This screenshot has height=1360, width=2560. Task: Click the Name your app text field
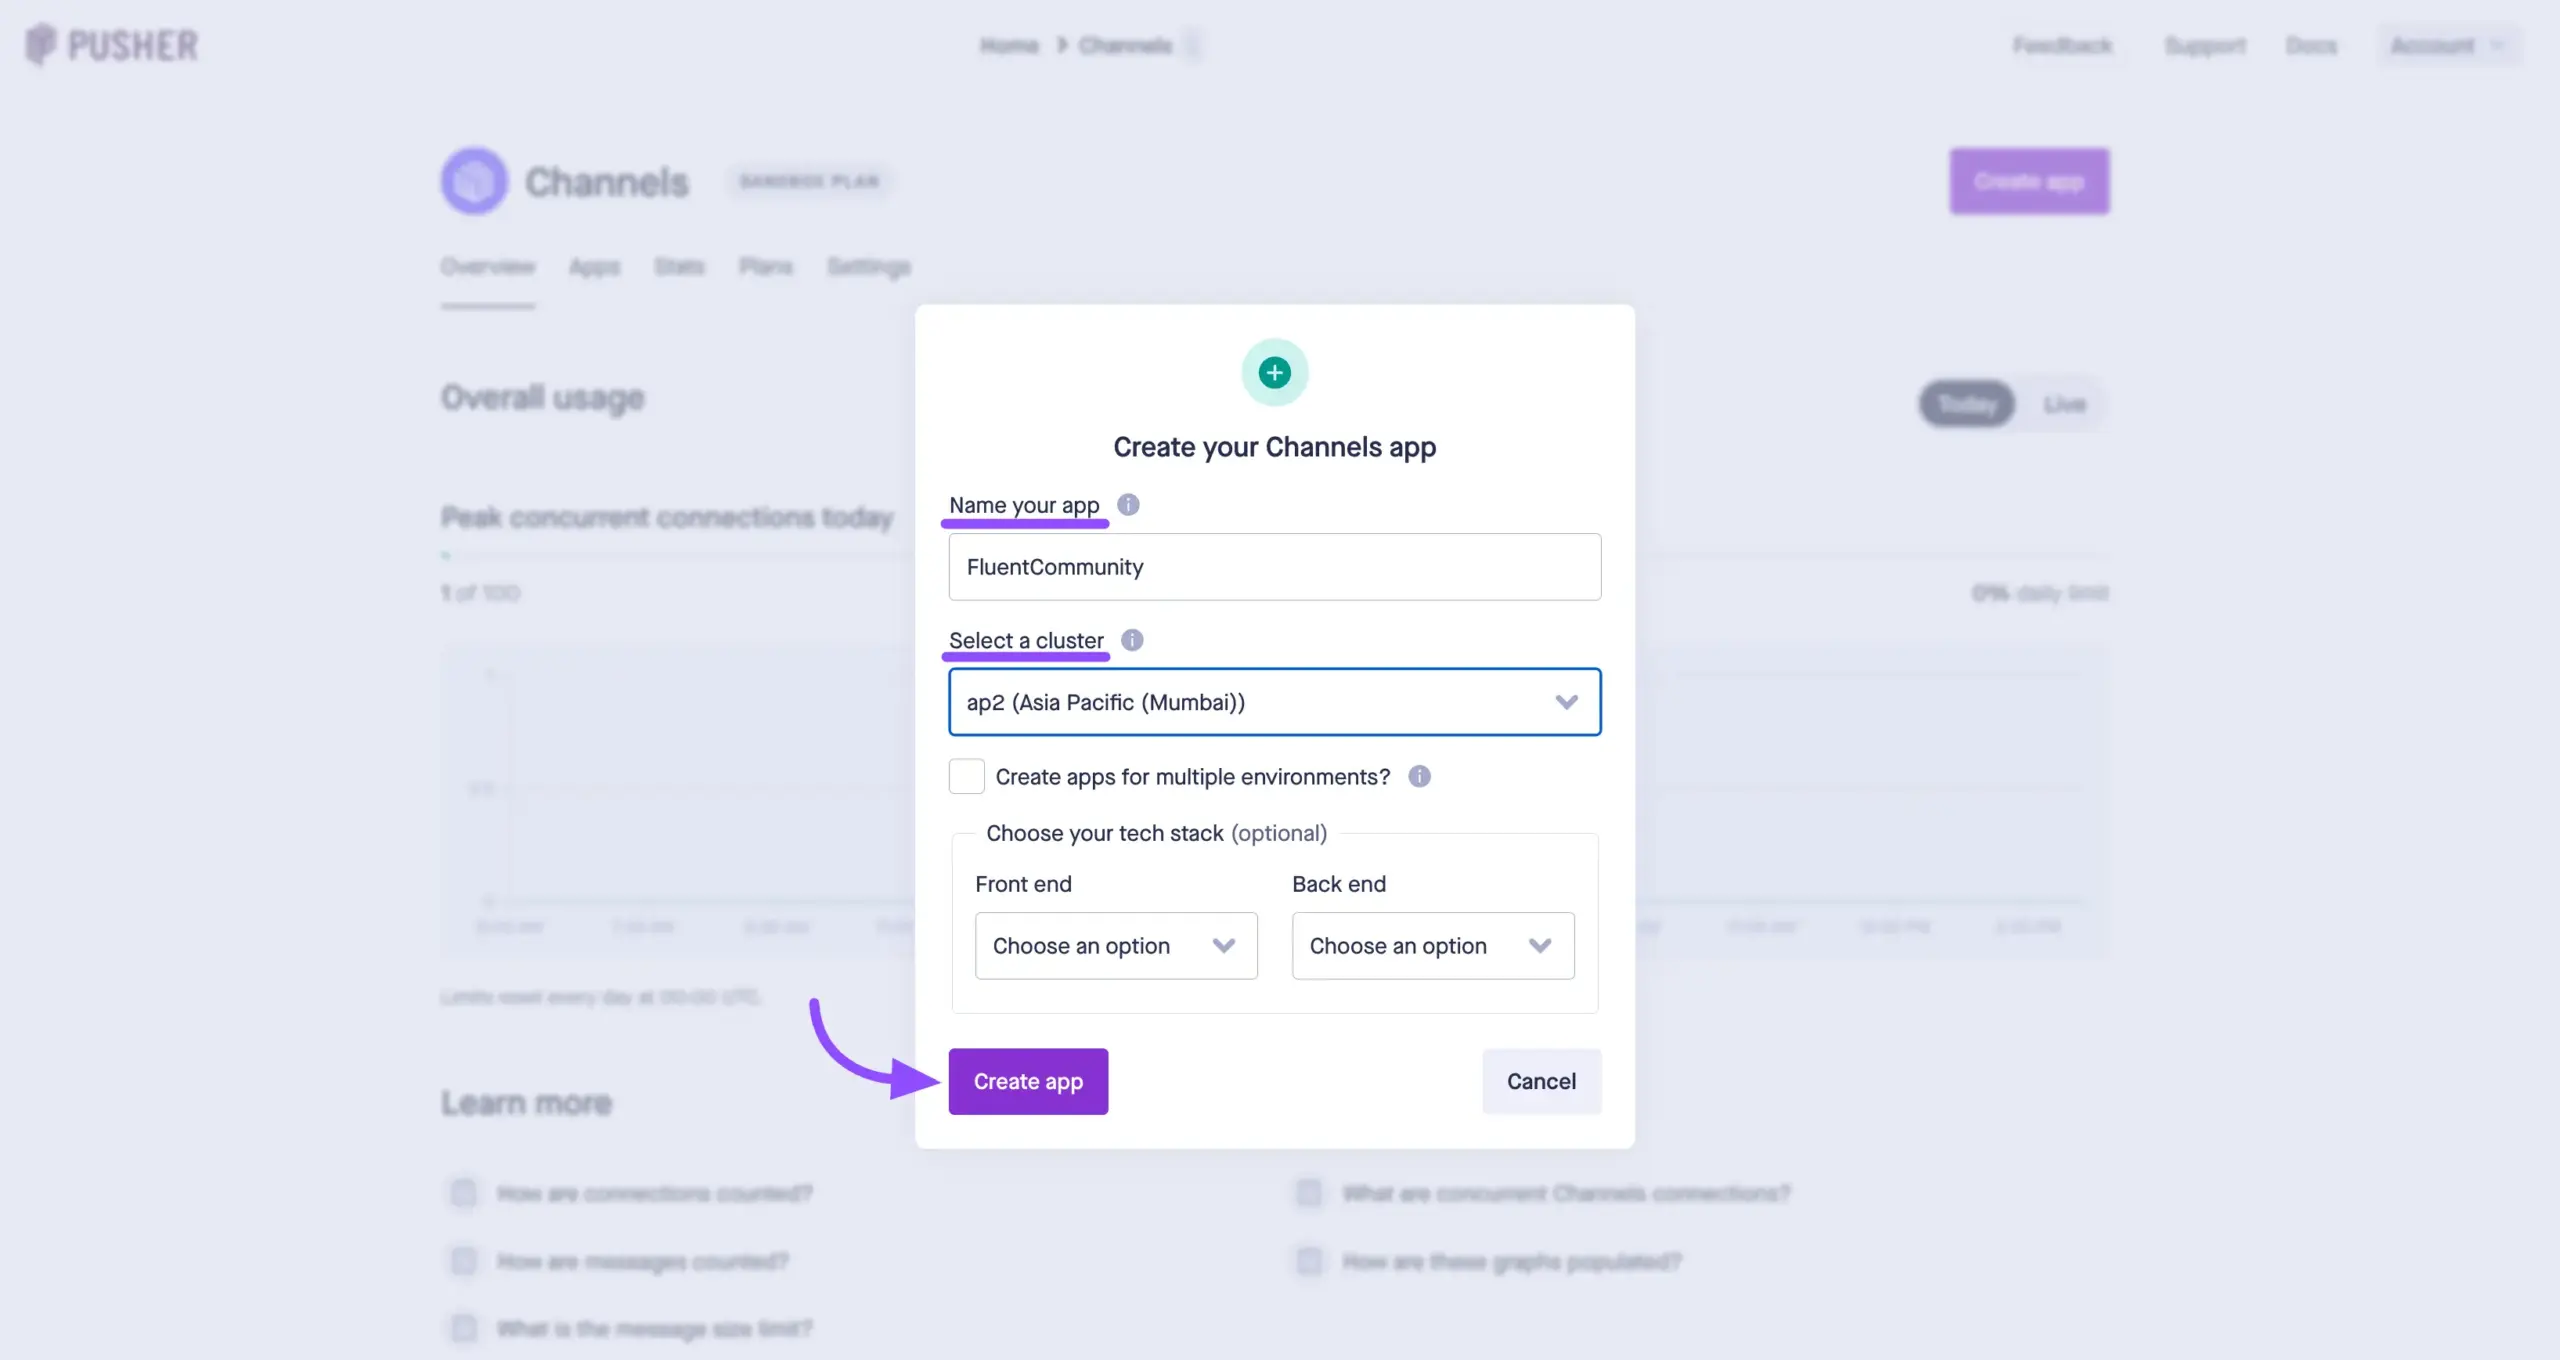coord(1274,567)
